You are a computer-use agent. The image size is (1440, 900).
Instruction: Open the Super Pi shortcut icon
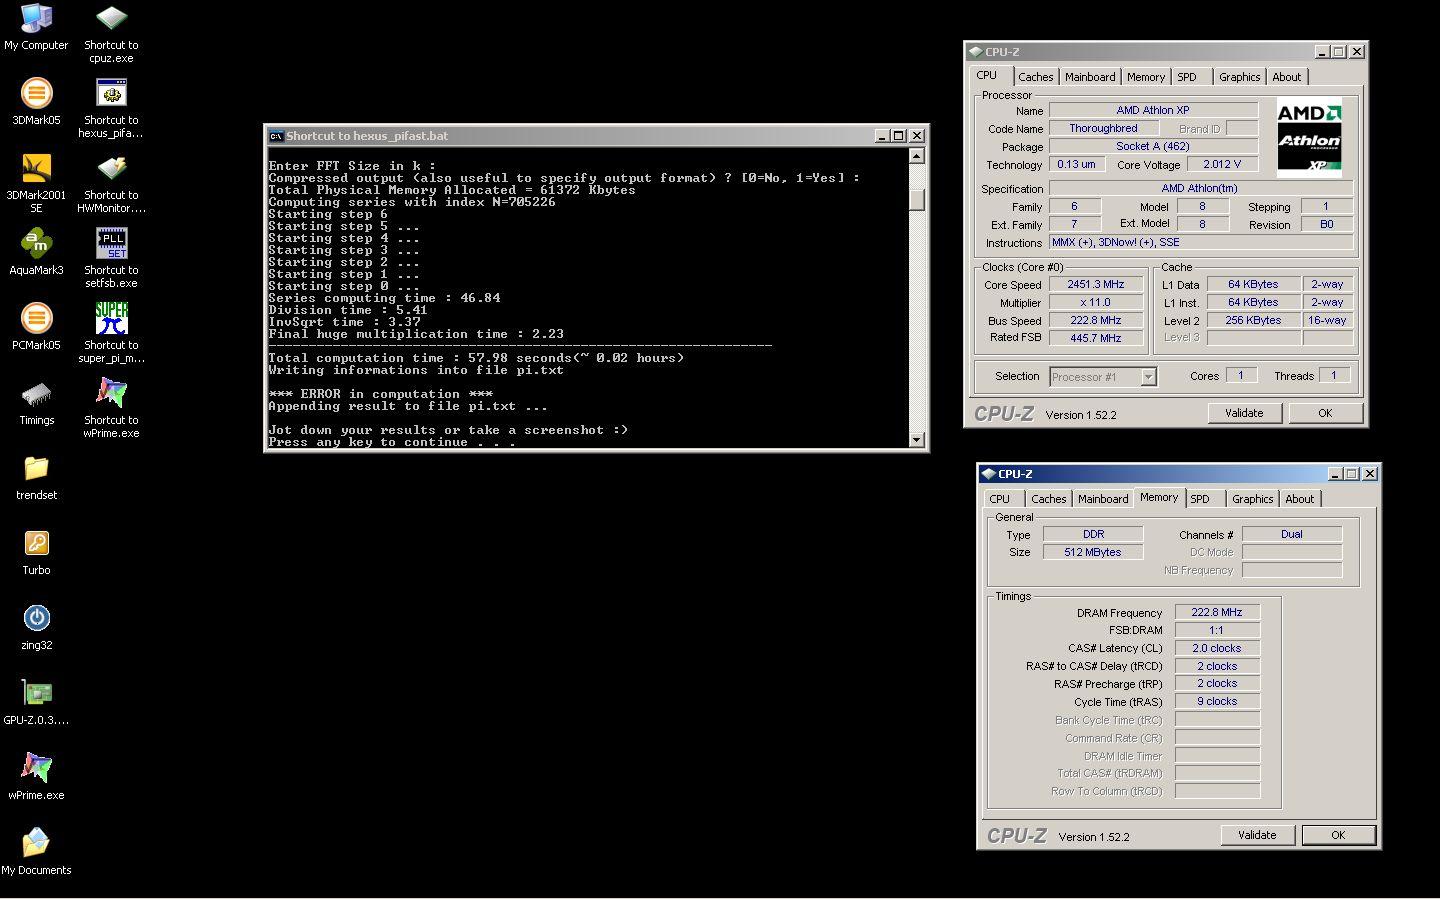[111, 319]
